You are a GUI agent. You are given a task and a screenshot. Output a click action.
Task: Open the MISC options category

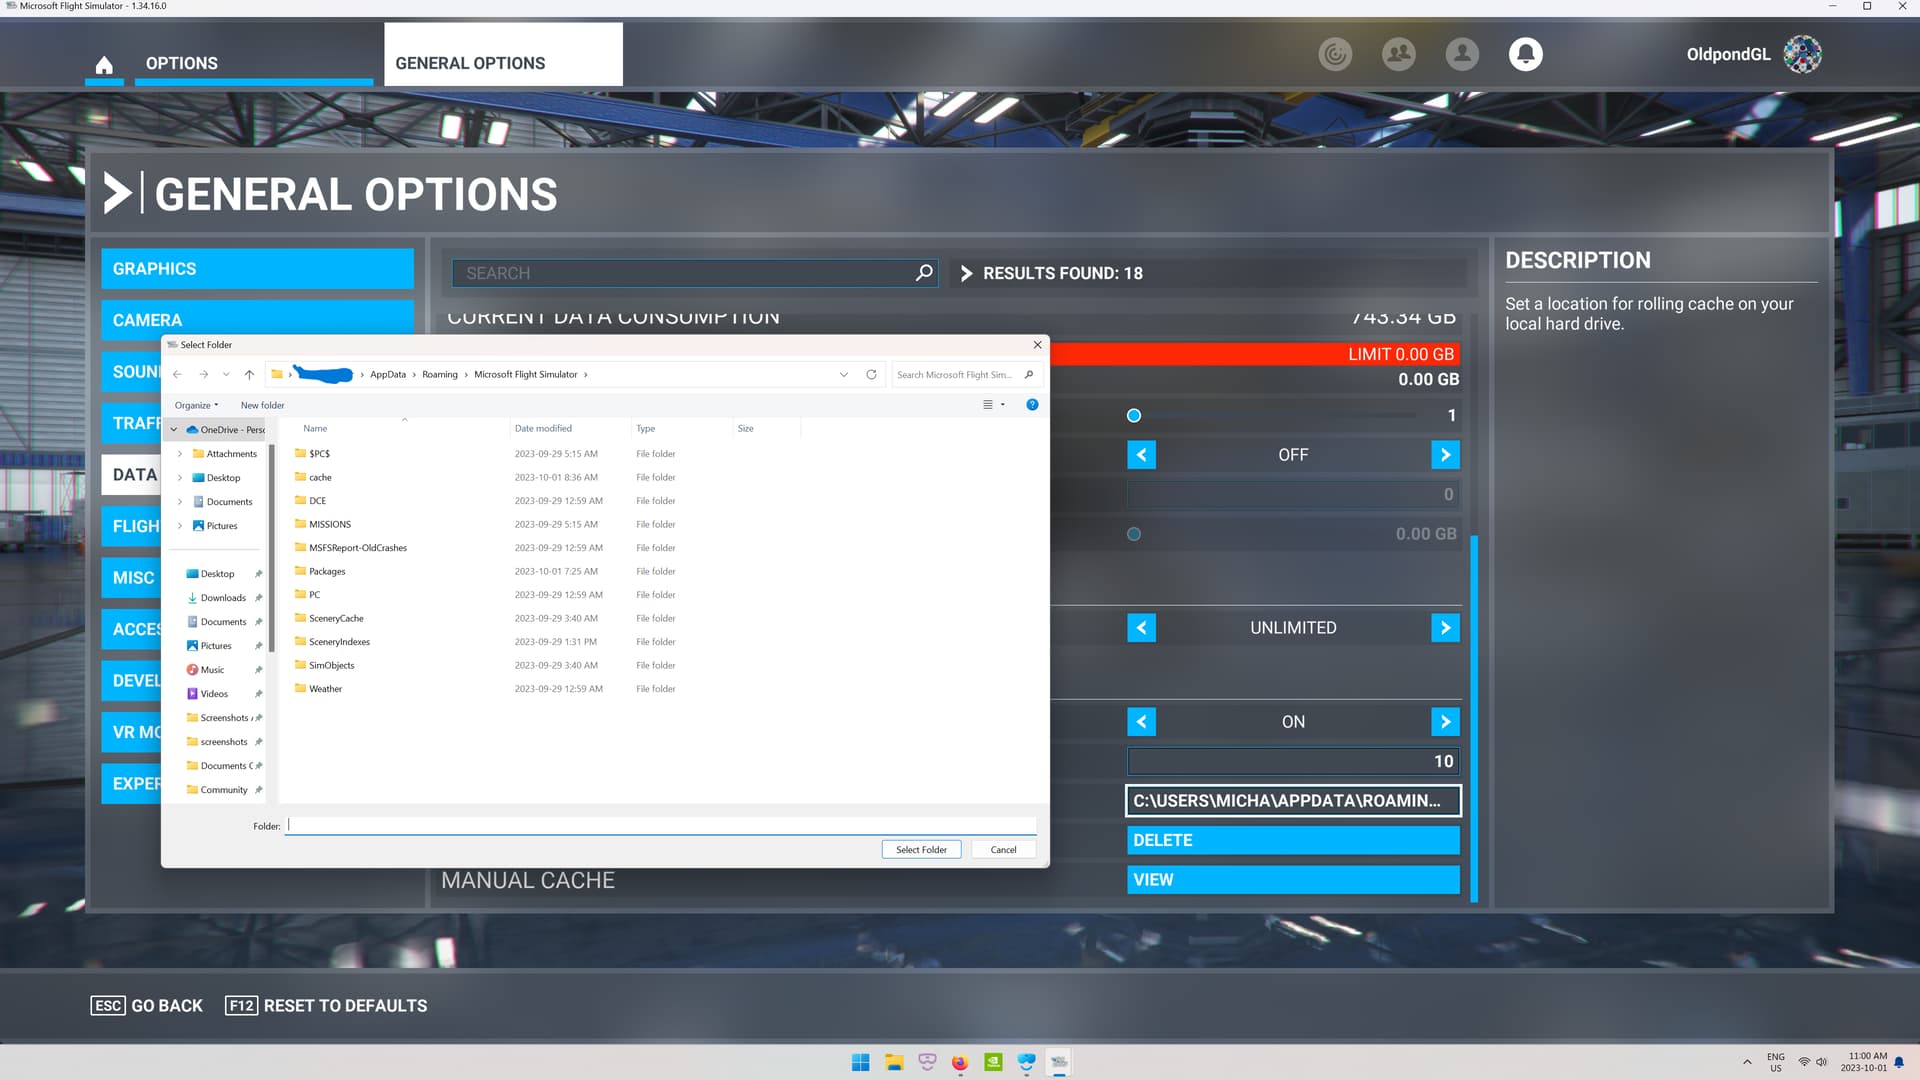[131, 578]
